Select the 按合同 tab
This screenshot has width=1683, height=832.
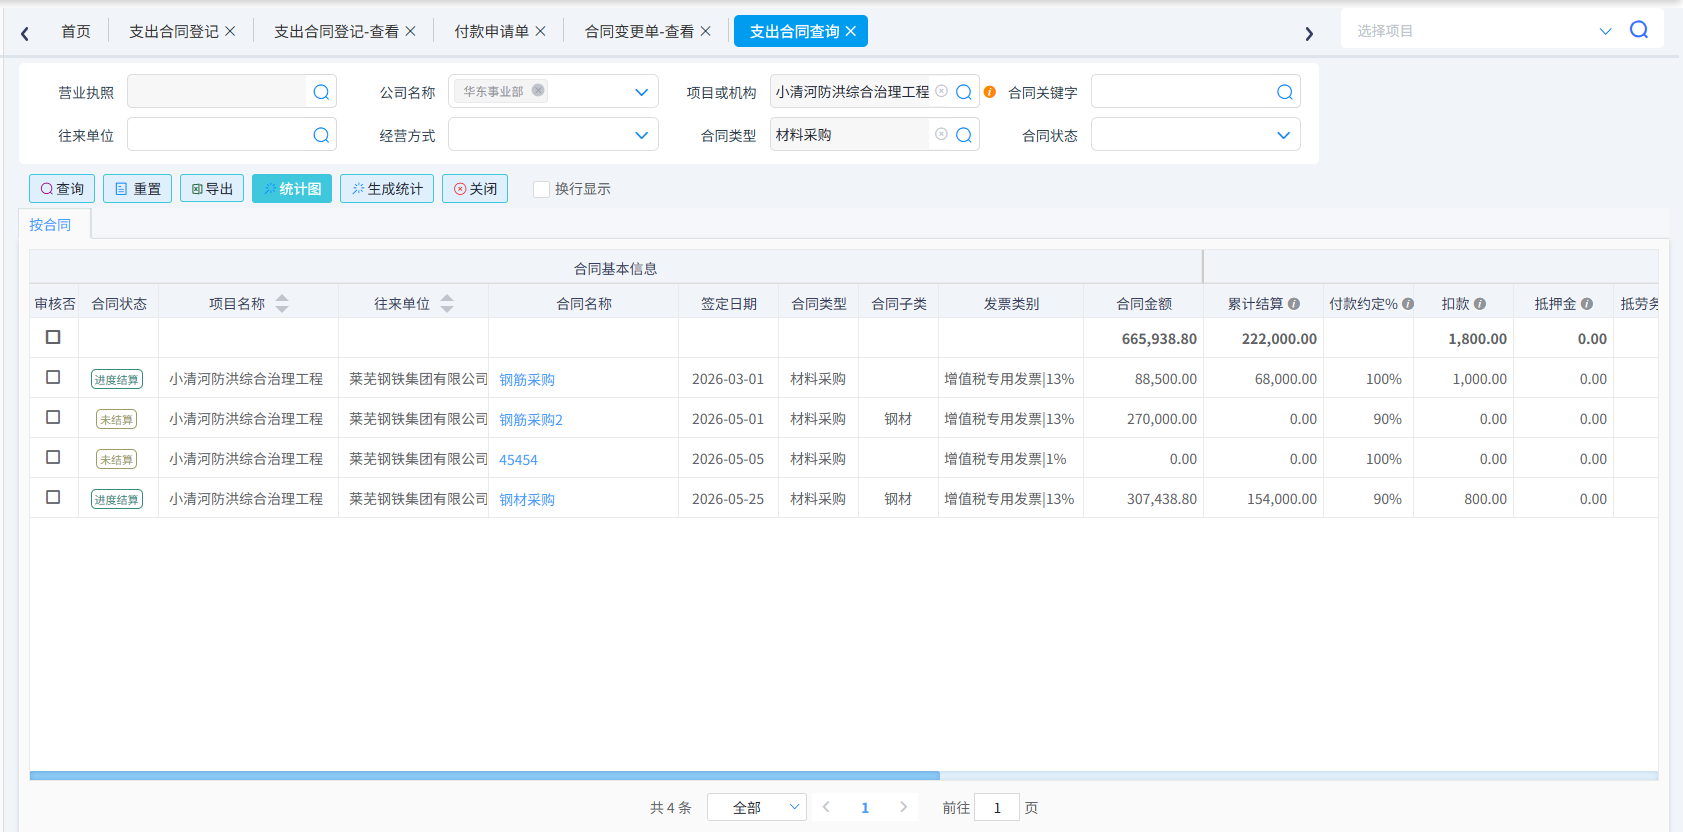pyautogui.click(x=50, y=225)
